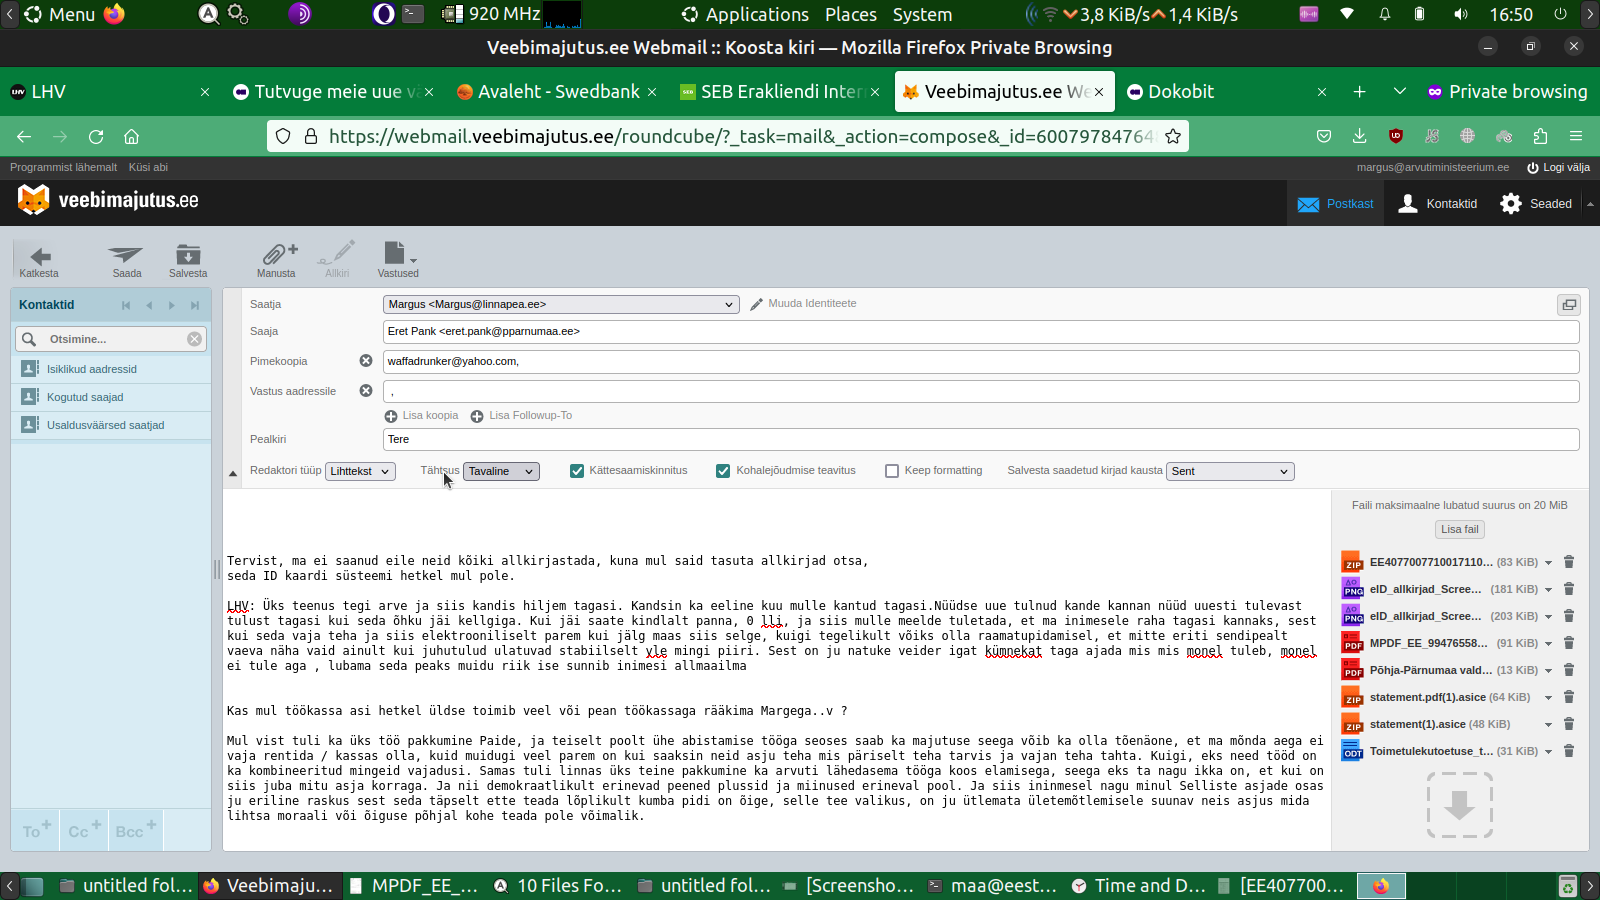Attach a file with Manusta button
Screen dimensions: 1600x900
pos(276,261)
